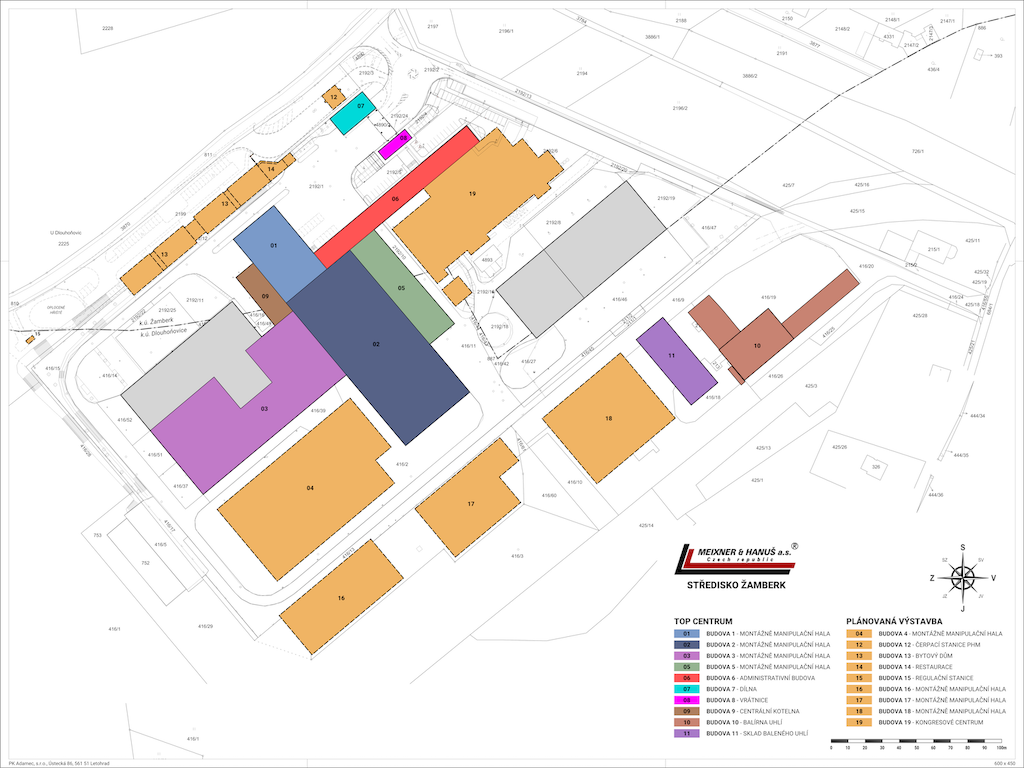
Task: Click the compass rose icon
Action: point(962,577)
